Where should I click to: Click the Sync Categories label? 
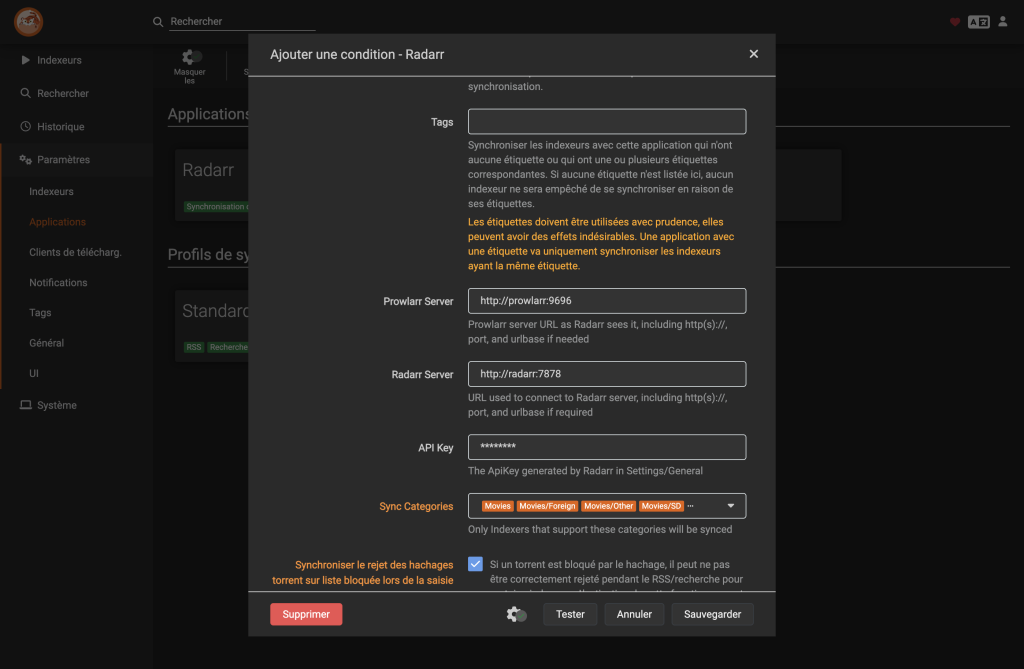(x=416, y=506)
